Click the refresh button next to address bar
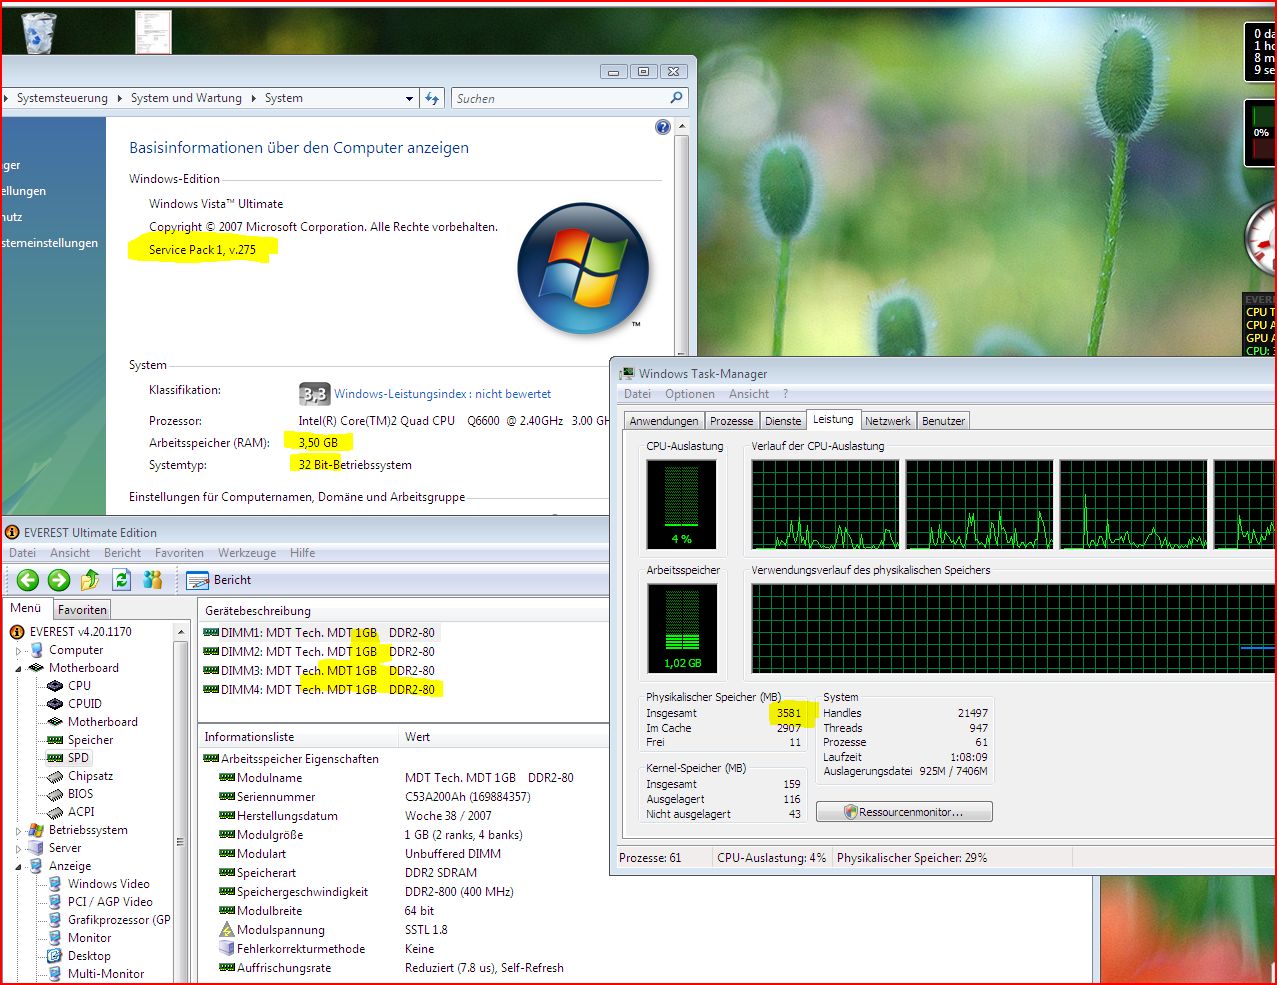This screenshot has width=1277, height=985. [x=432, y=98]
